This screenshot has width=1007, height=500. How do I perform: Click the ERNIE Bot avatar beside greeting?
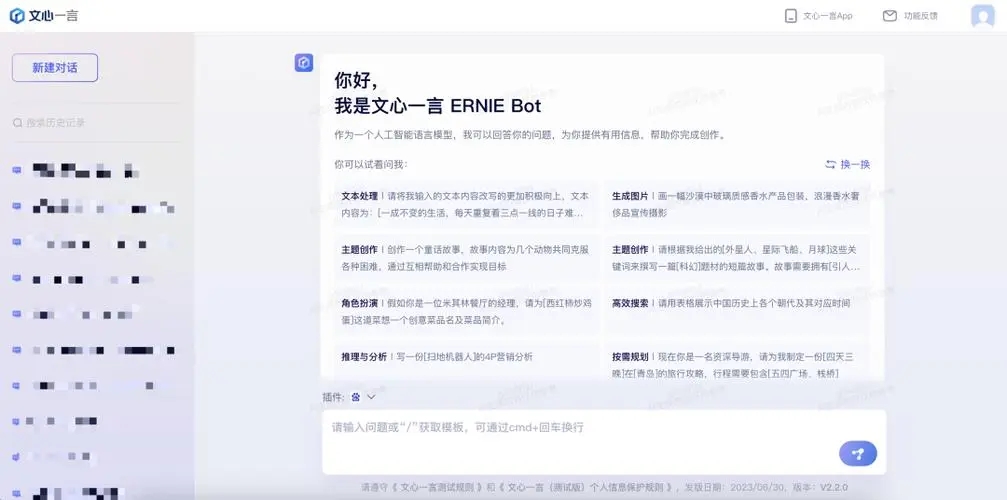pos(304,63)
